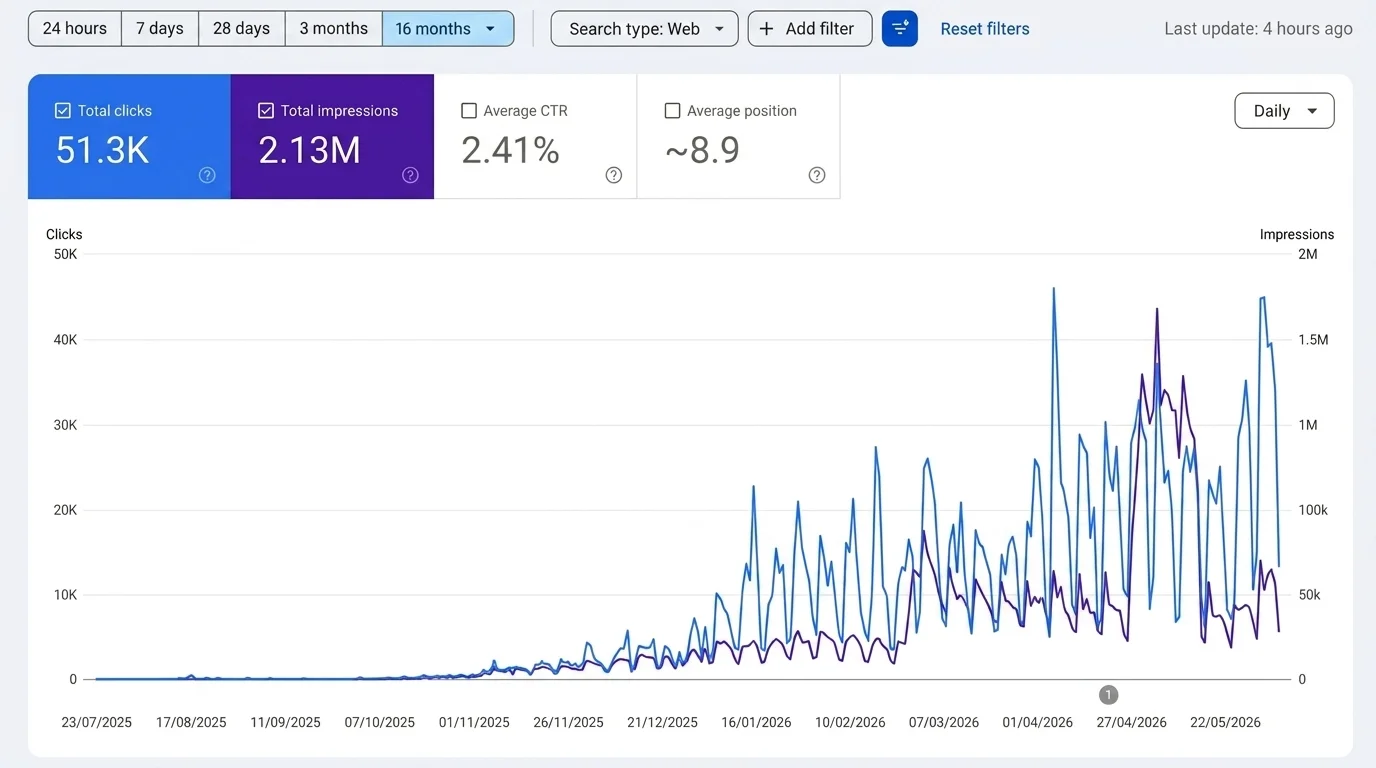Open the Average position help icon
Viewport: 1376px width, 768px height.
tap(817, 175)
